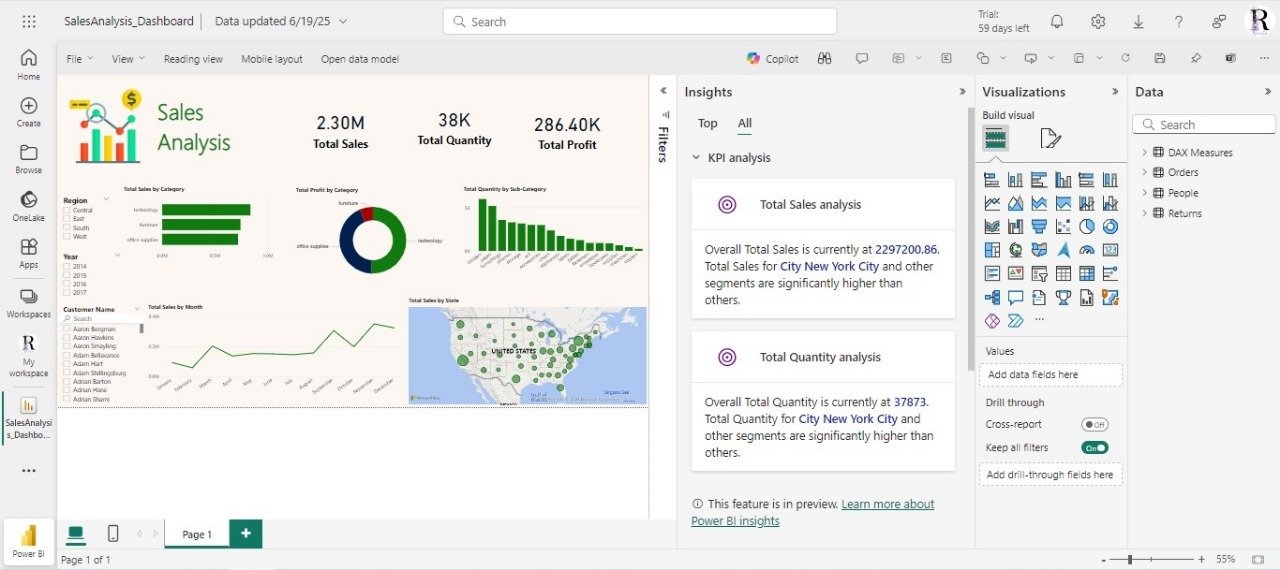The width and height of the screenshot is (1280, 570).
Task: Check the Central region checkbox
Action: pyautogui.click(x=67, y=211)
